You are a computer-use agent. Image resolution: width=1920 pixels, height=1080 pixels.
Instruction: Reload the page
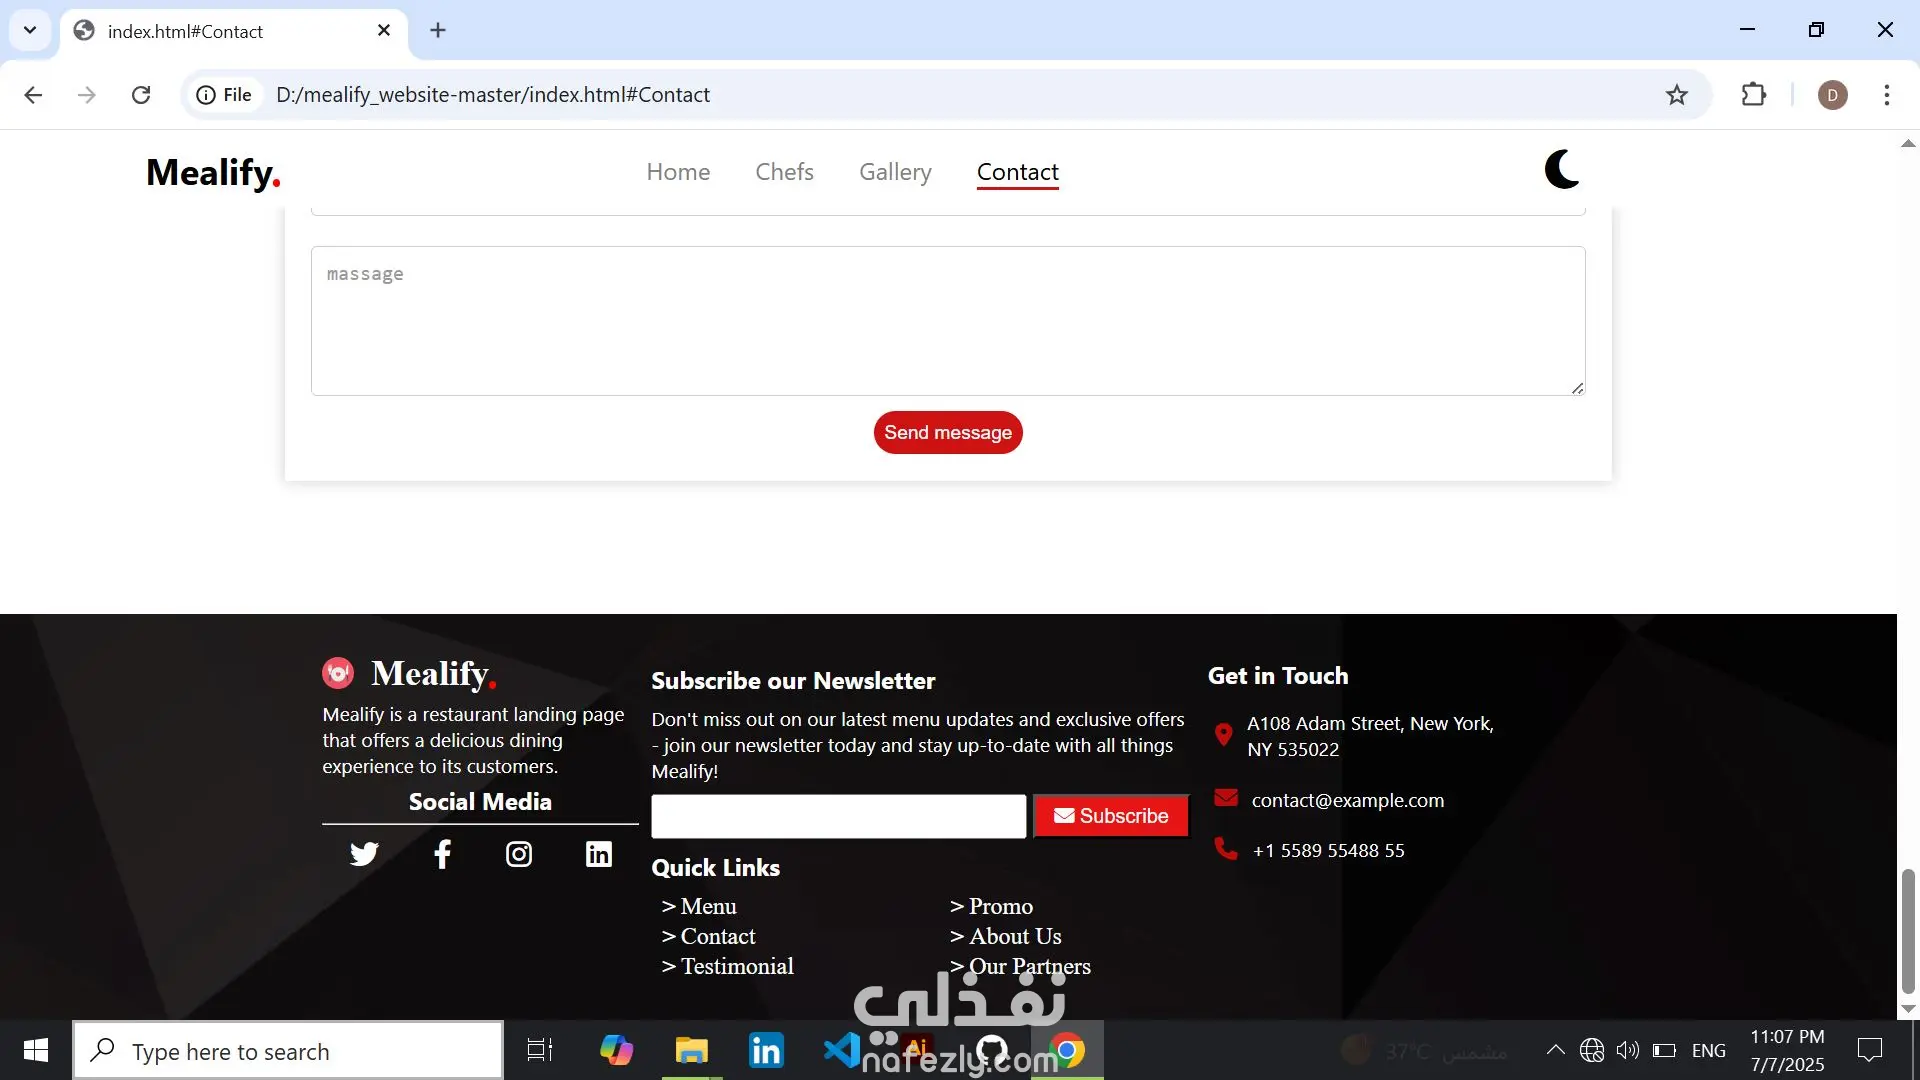141,95
